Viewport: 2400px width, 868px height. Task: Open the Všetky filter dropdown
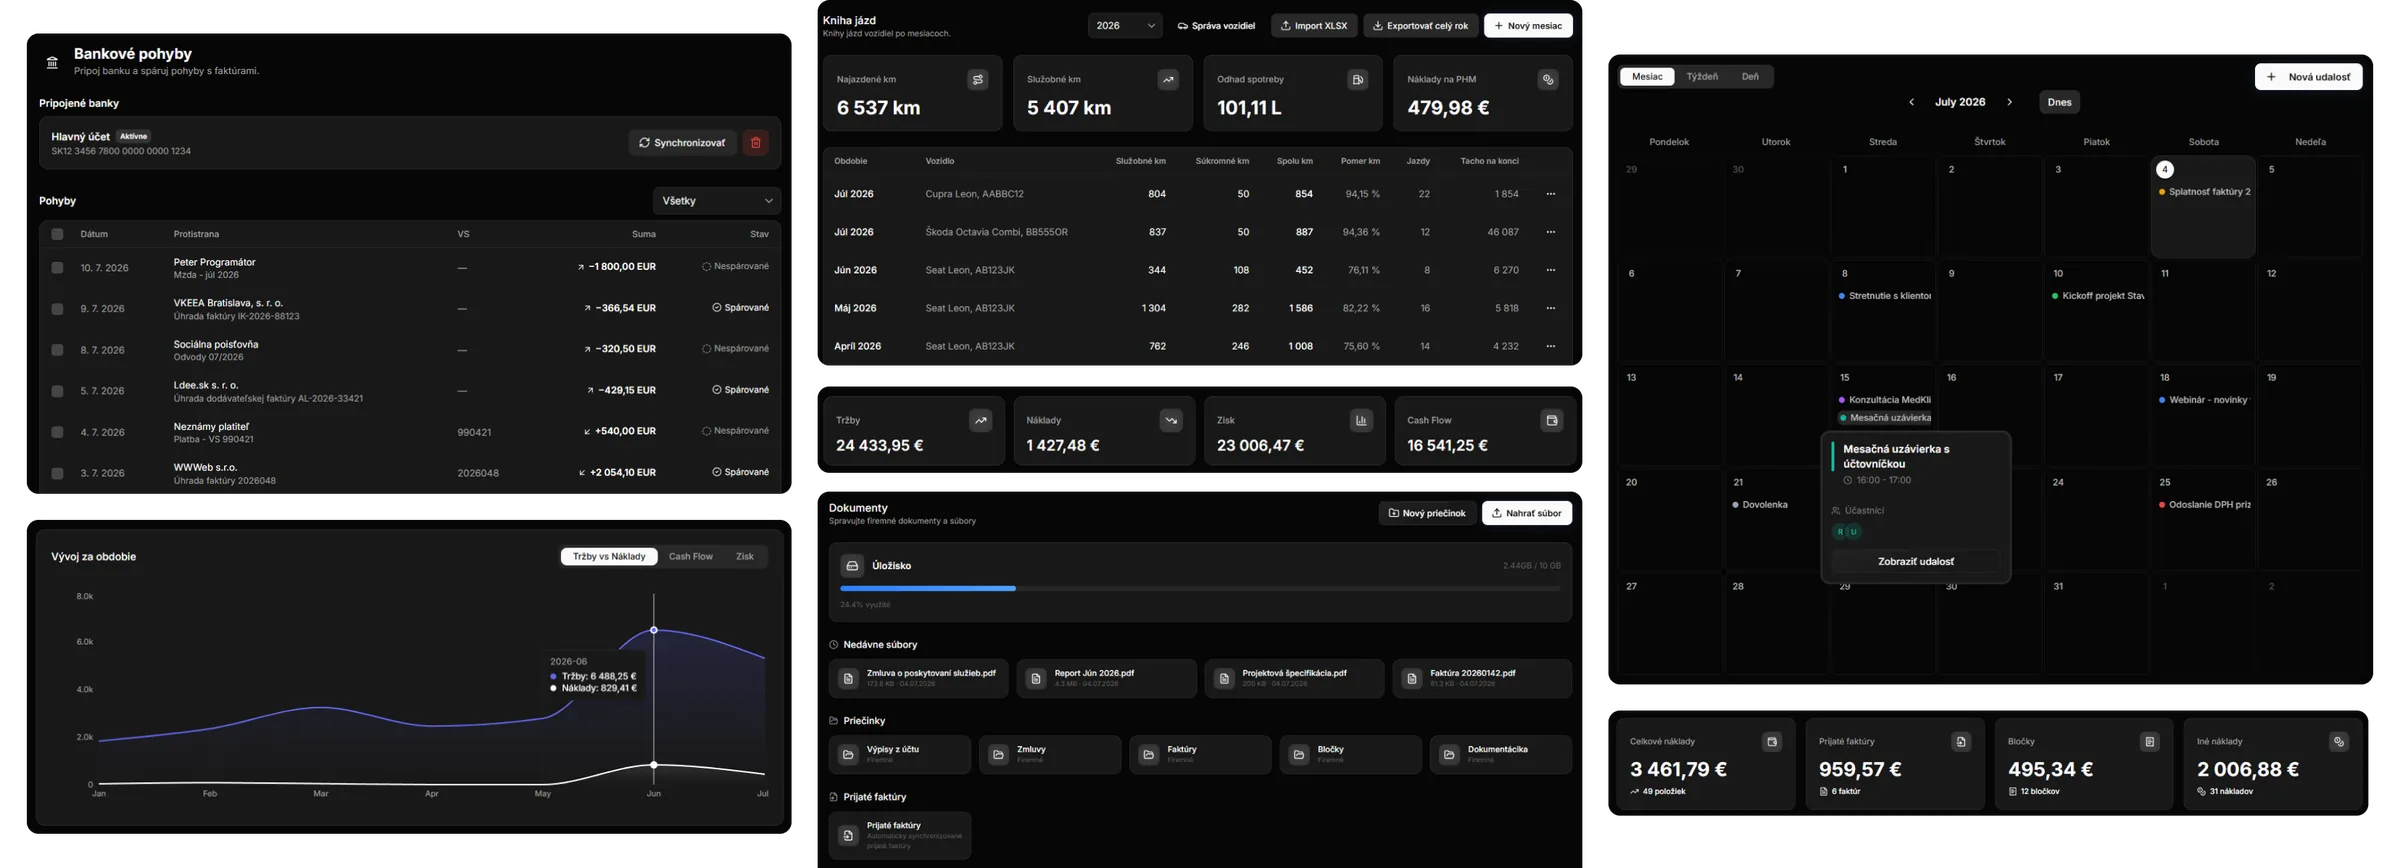[x=717, y=201]
